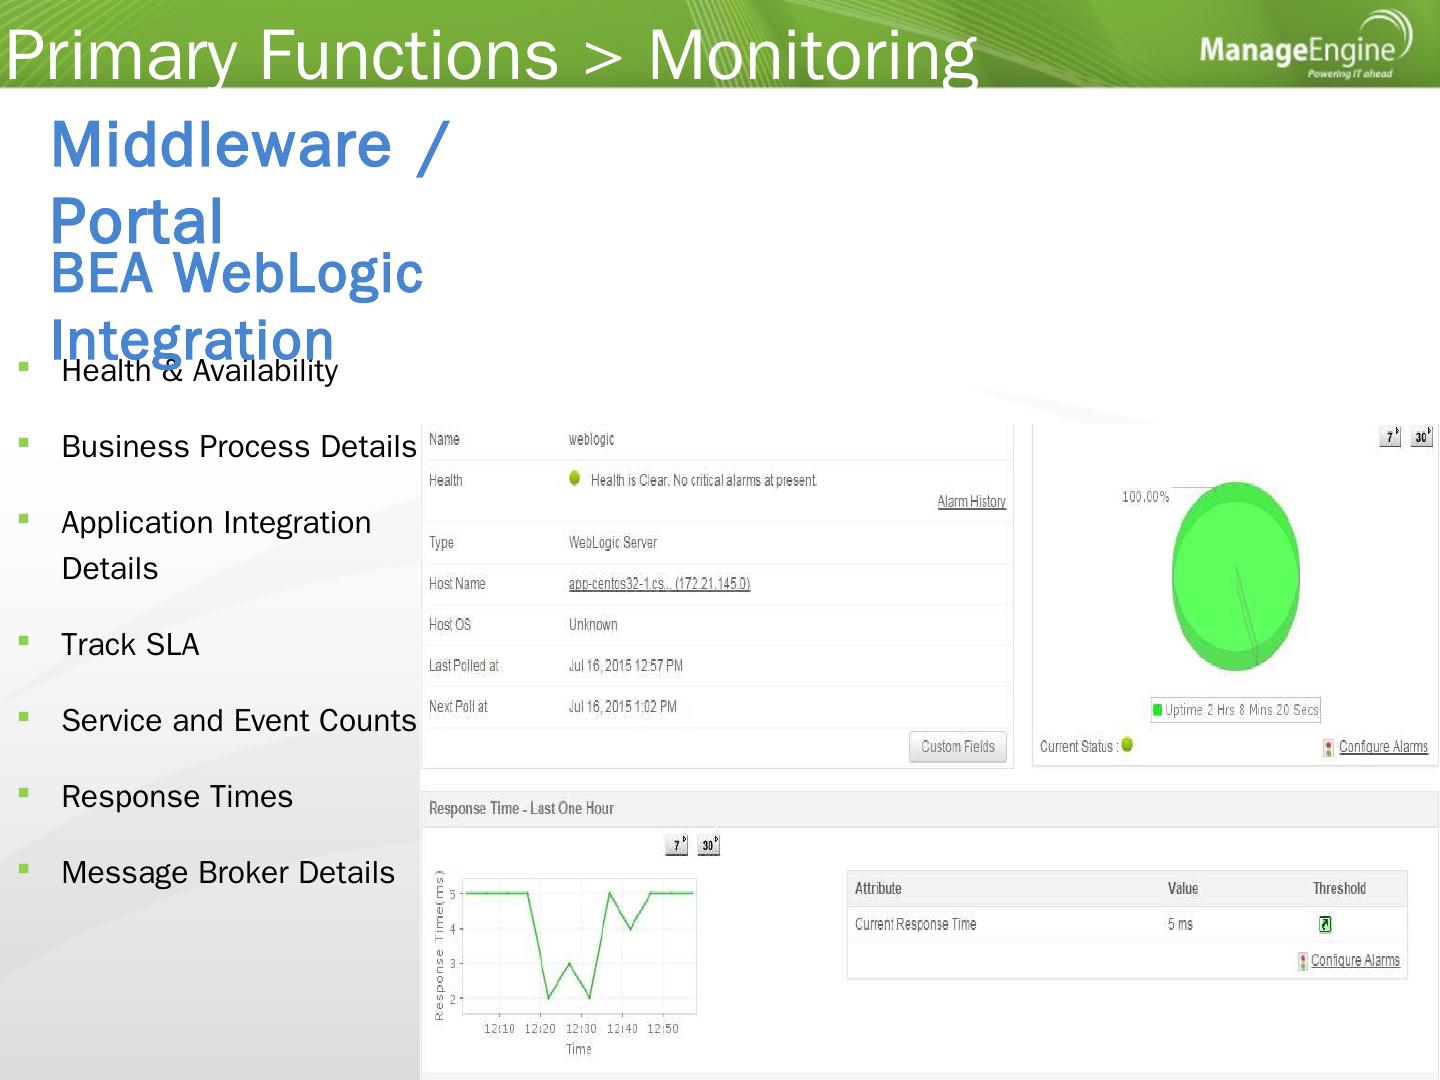Screen dimensions: 1440x1080
Task: Click the alarm icon beside Configure Alarms in the attribute table
Action: pos(1303,961)
